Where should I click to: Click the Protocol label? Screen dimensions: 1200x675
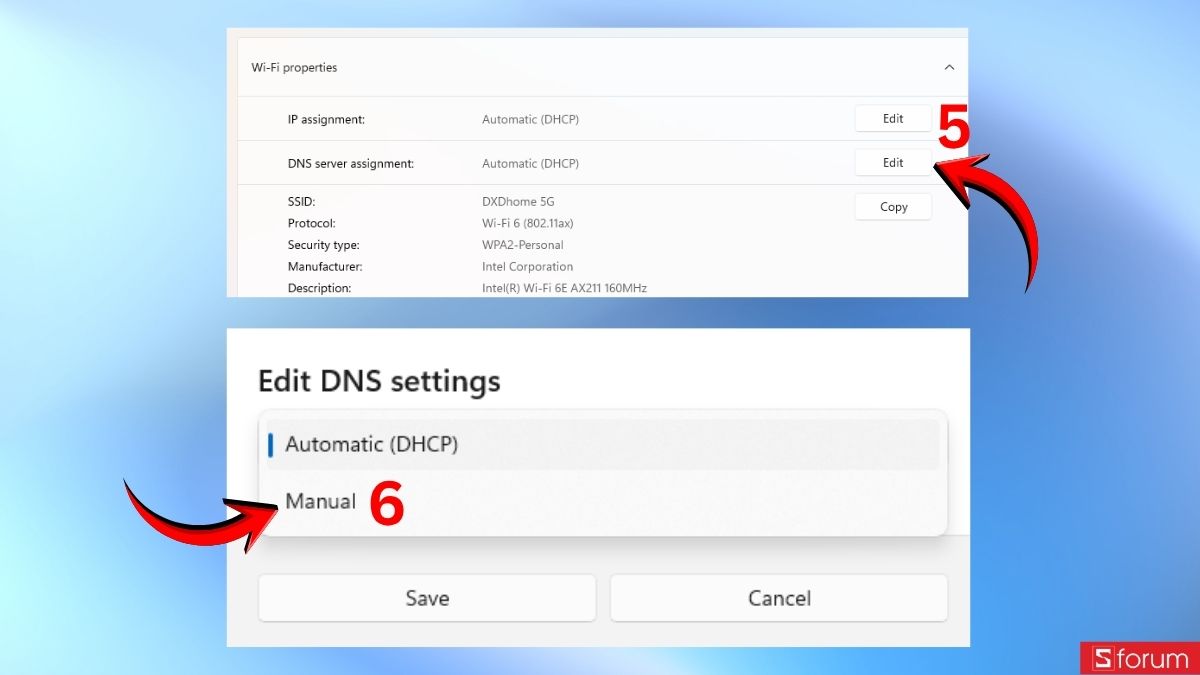(x=311, y=224)
